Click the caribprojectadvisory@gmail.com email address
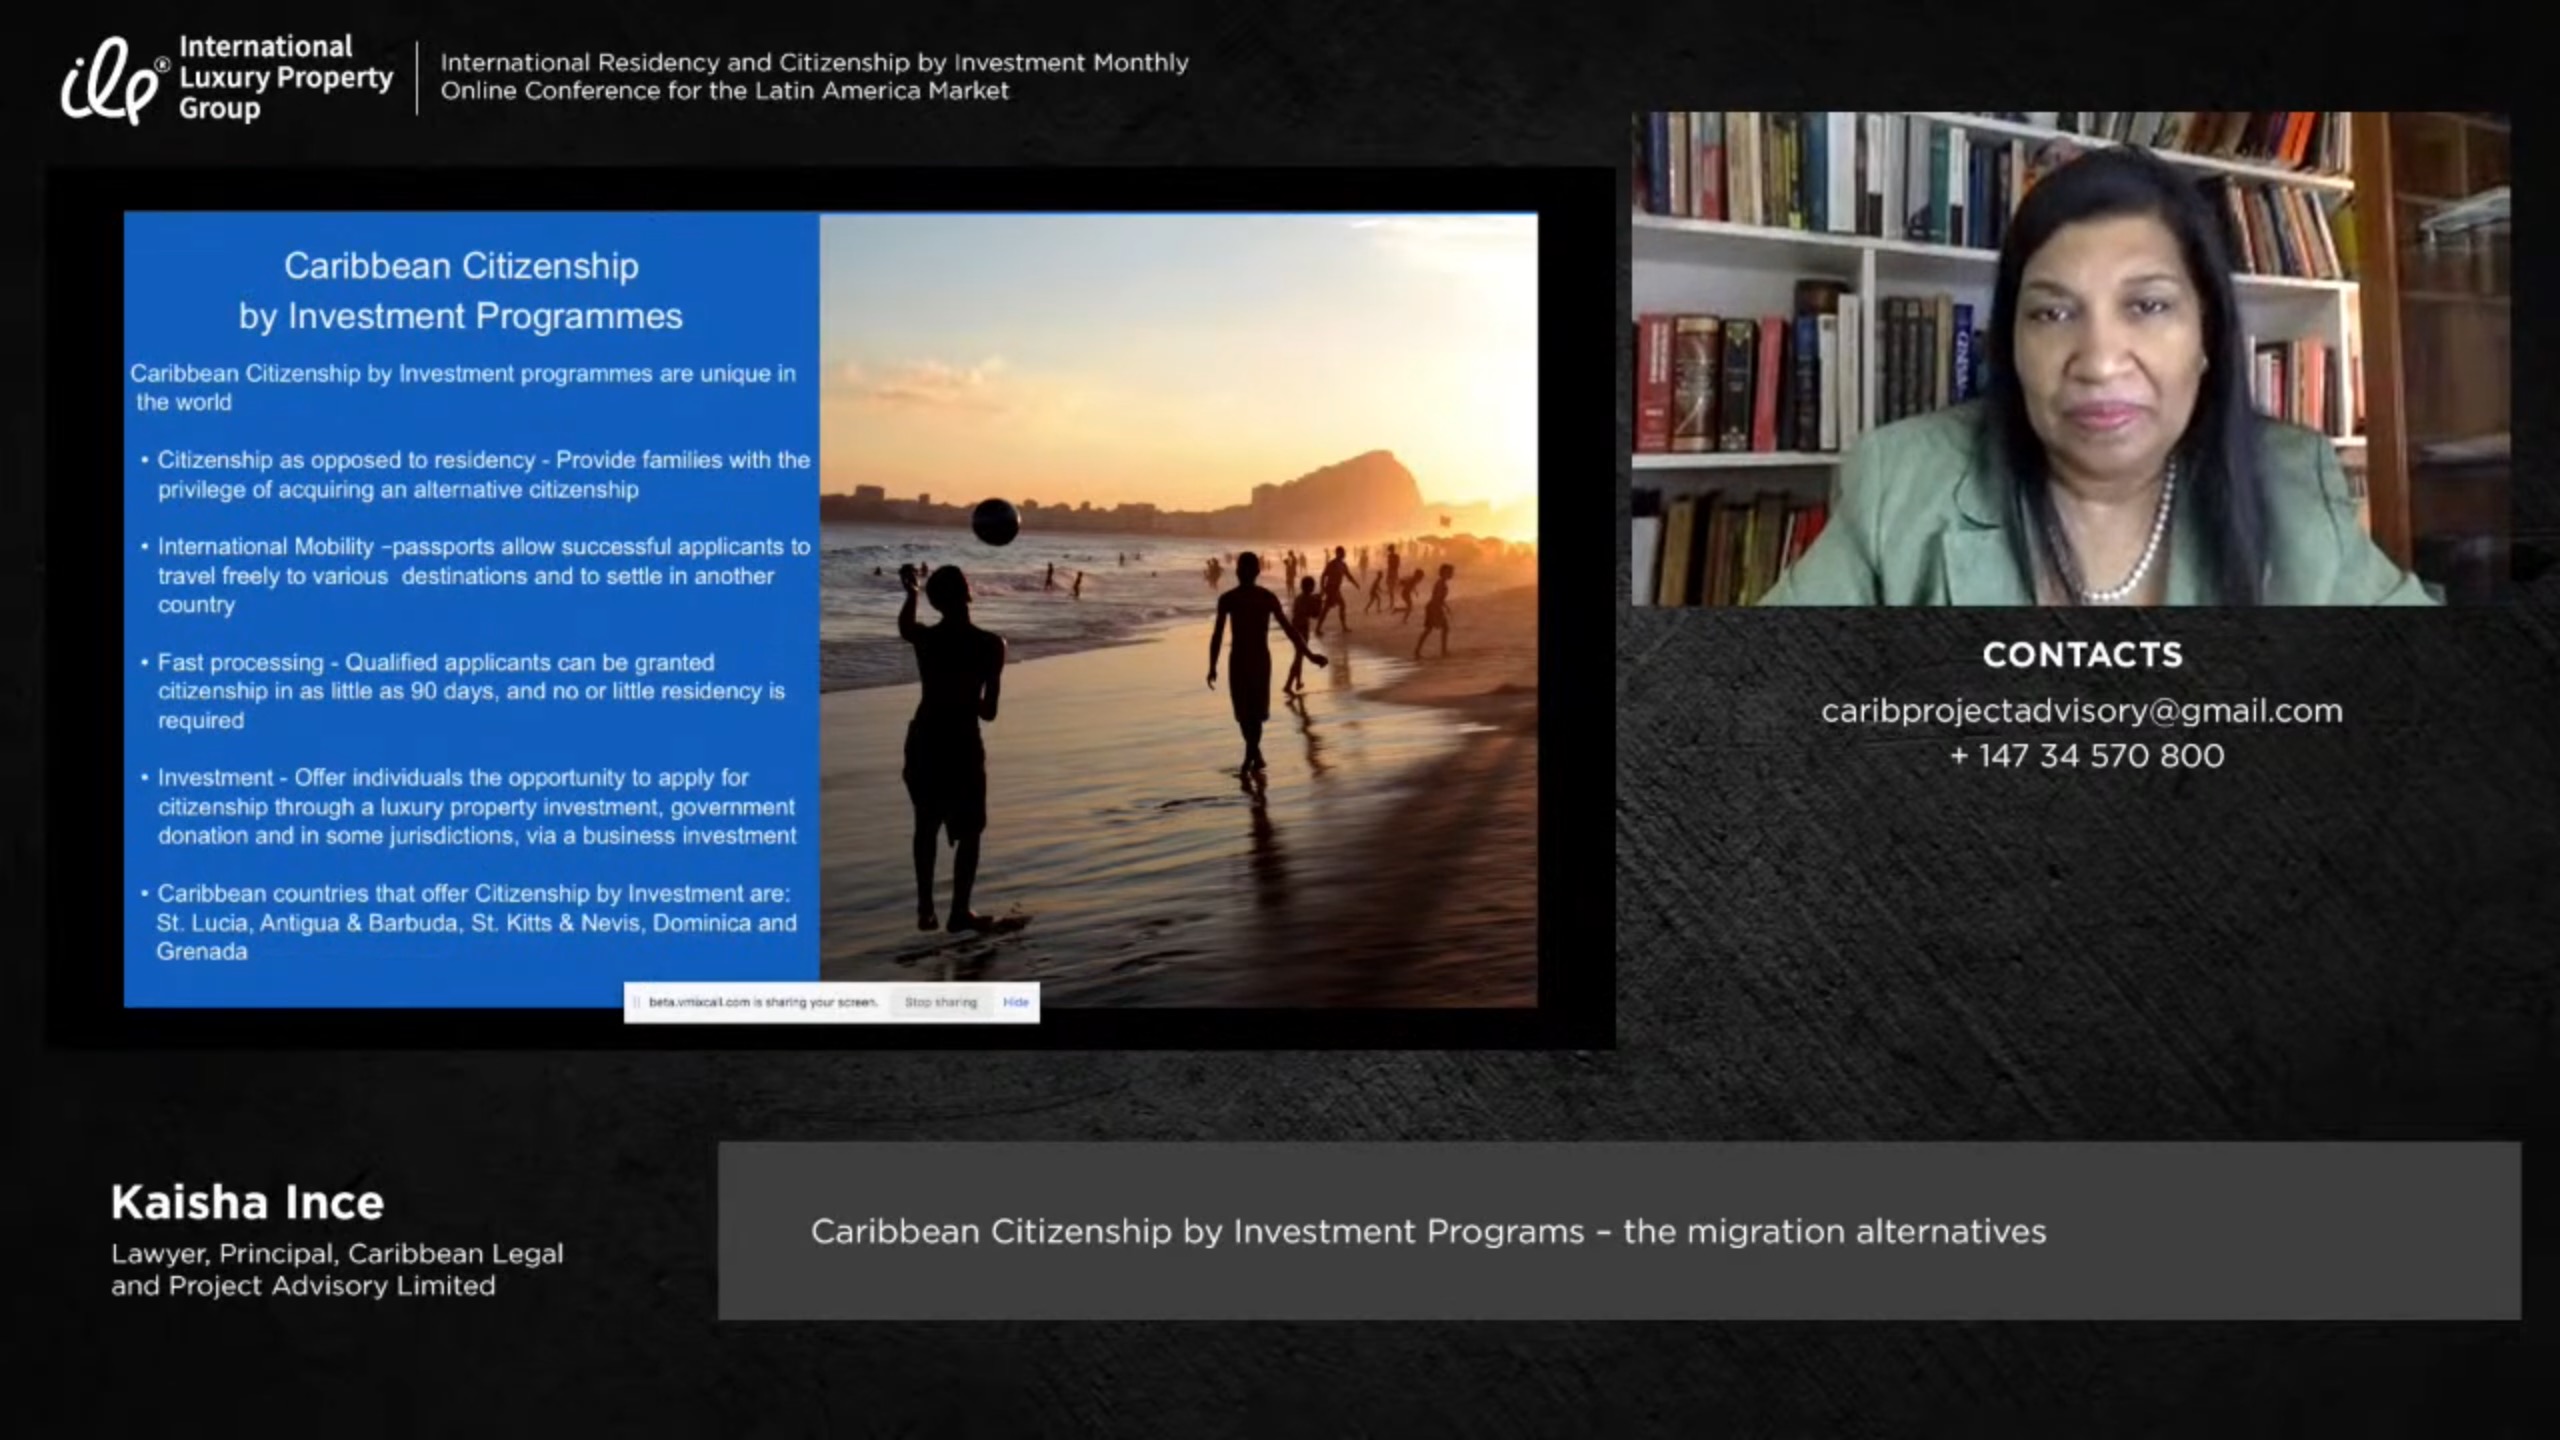Image resolution: width=2560 pixels, height=1440 pixels. [x=2081, y=711]
